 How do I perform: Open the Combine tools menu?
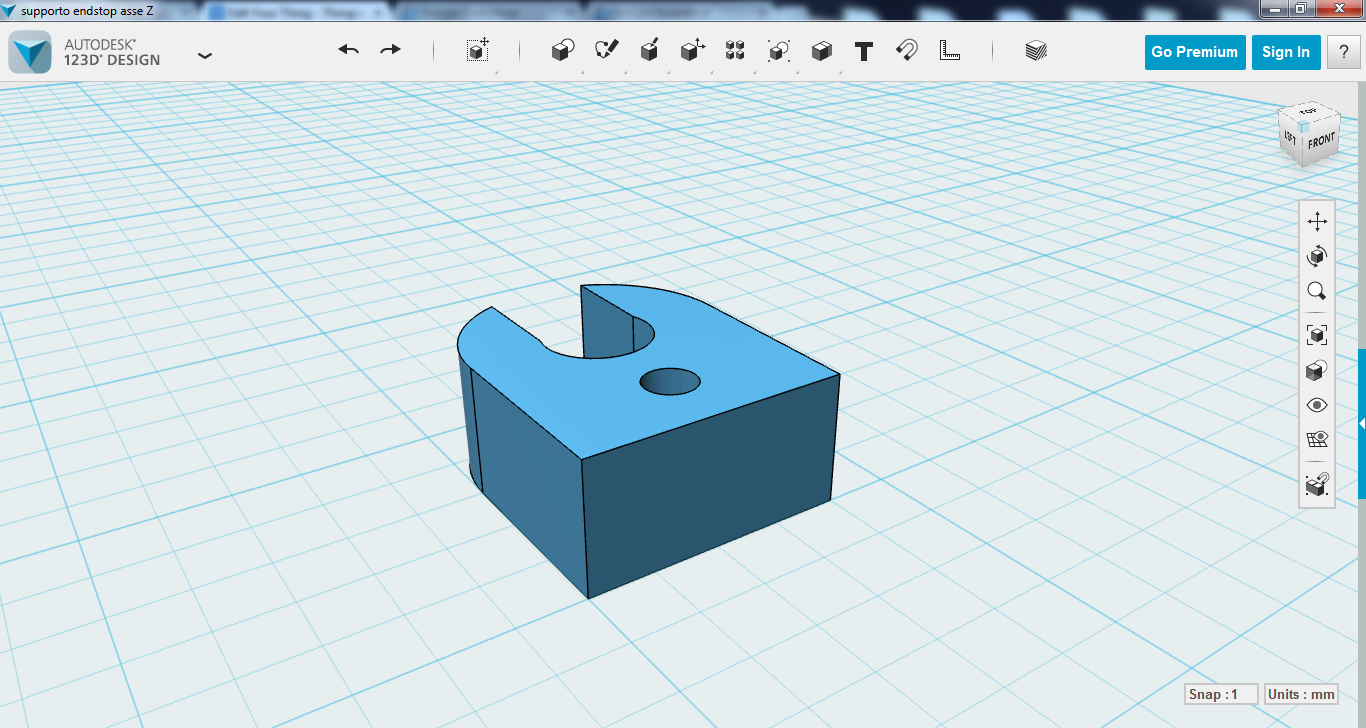click(821, 51)
